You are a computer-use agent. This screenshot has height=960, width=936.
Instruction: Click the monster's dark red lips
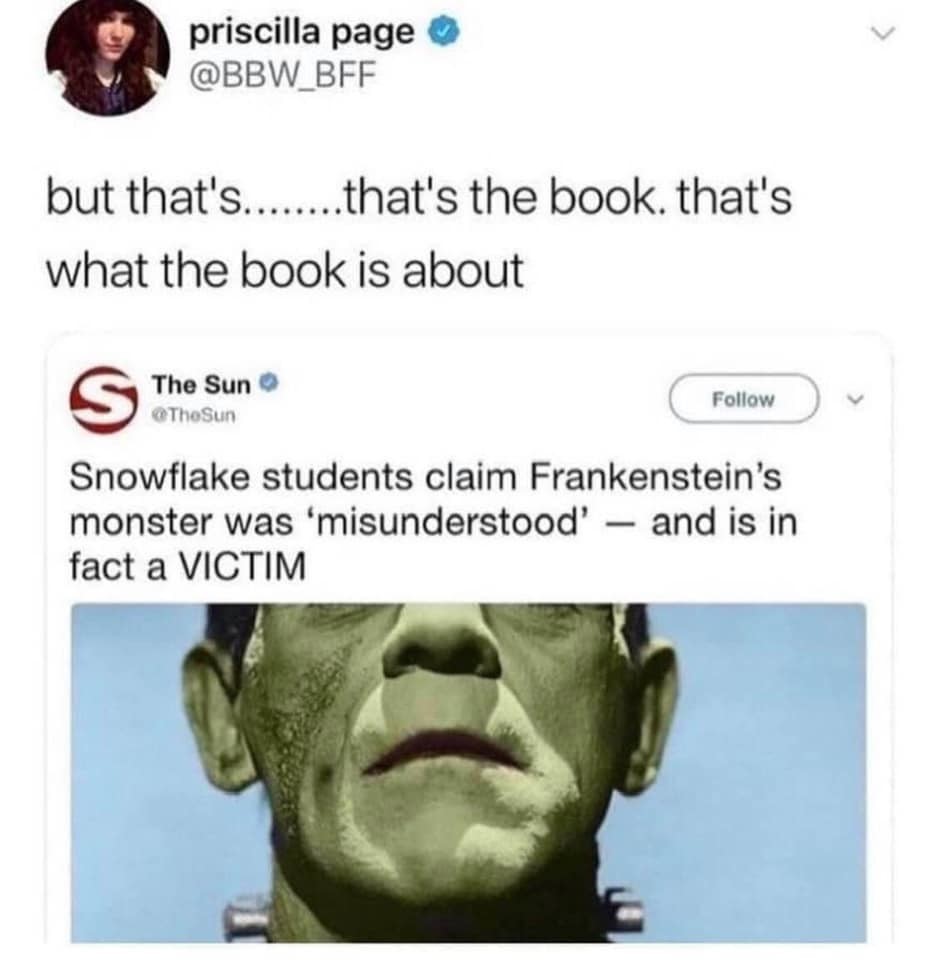(x=446, y=750)
